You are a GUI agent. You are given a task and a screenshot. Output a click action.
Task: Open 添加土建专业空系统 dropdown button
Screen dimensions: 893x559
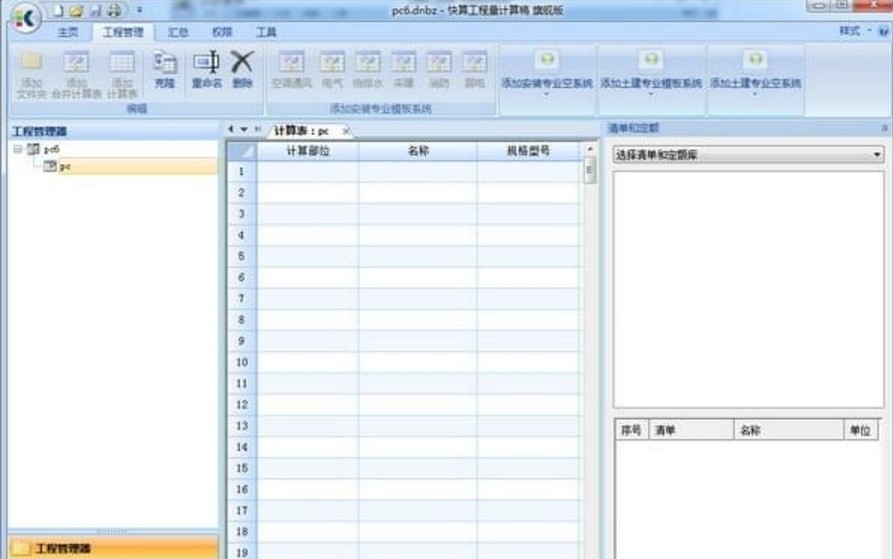pos(755,73)
